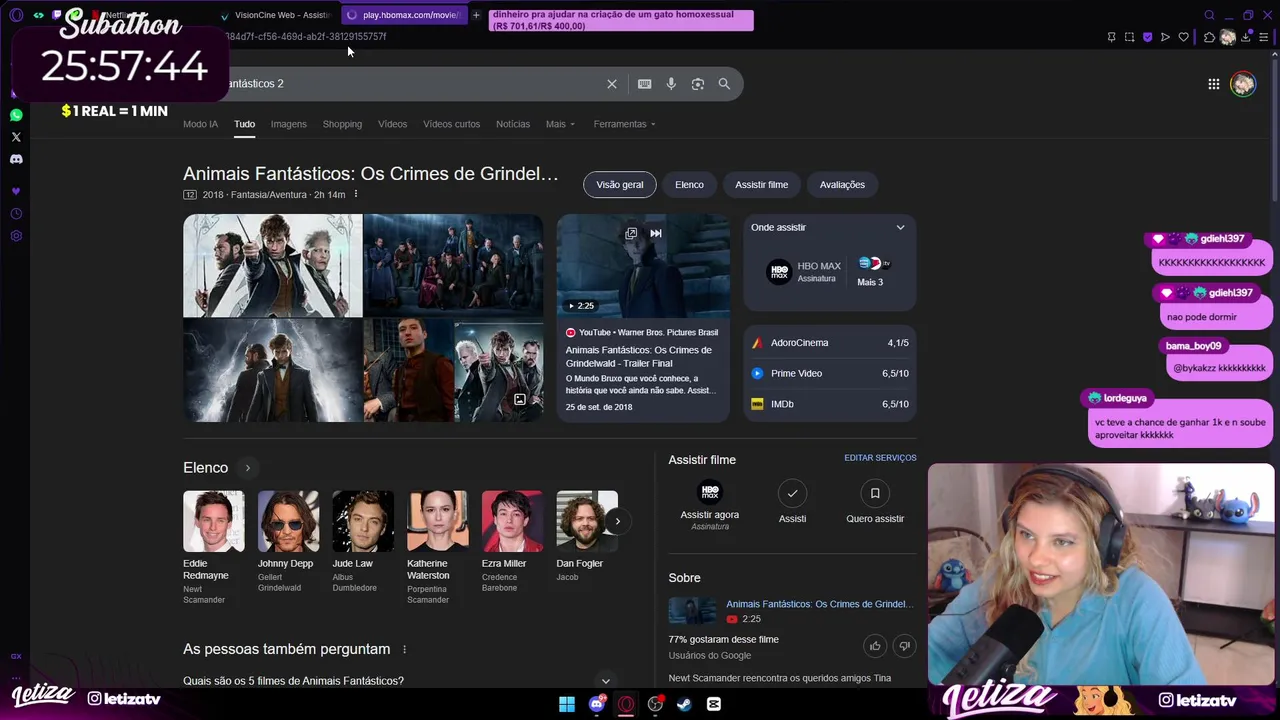Open Discord from the taskbar
The width and height of the screenshot is (1280, 720).
click(597, 704)
